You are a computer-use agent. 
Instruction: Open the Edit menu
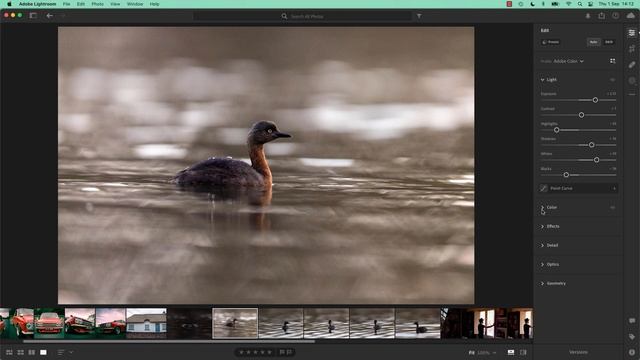pos(81,4)
